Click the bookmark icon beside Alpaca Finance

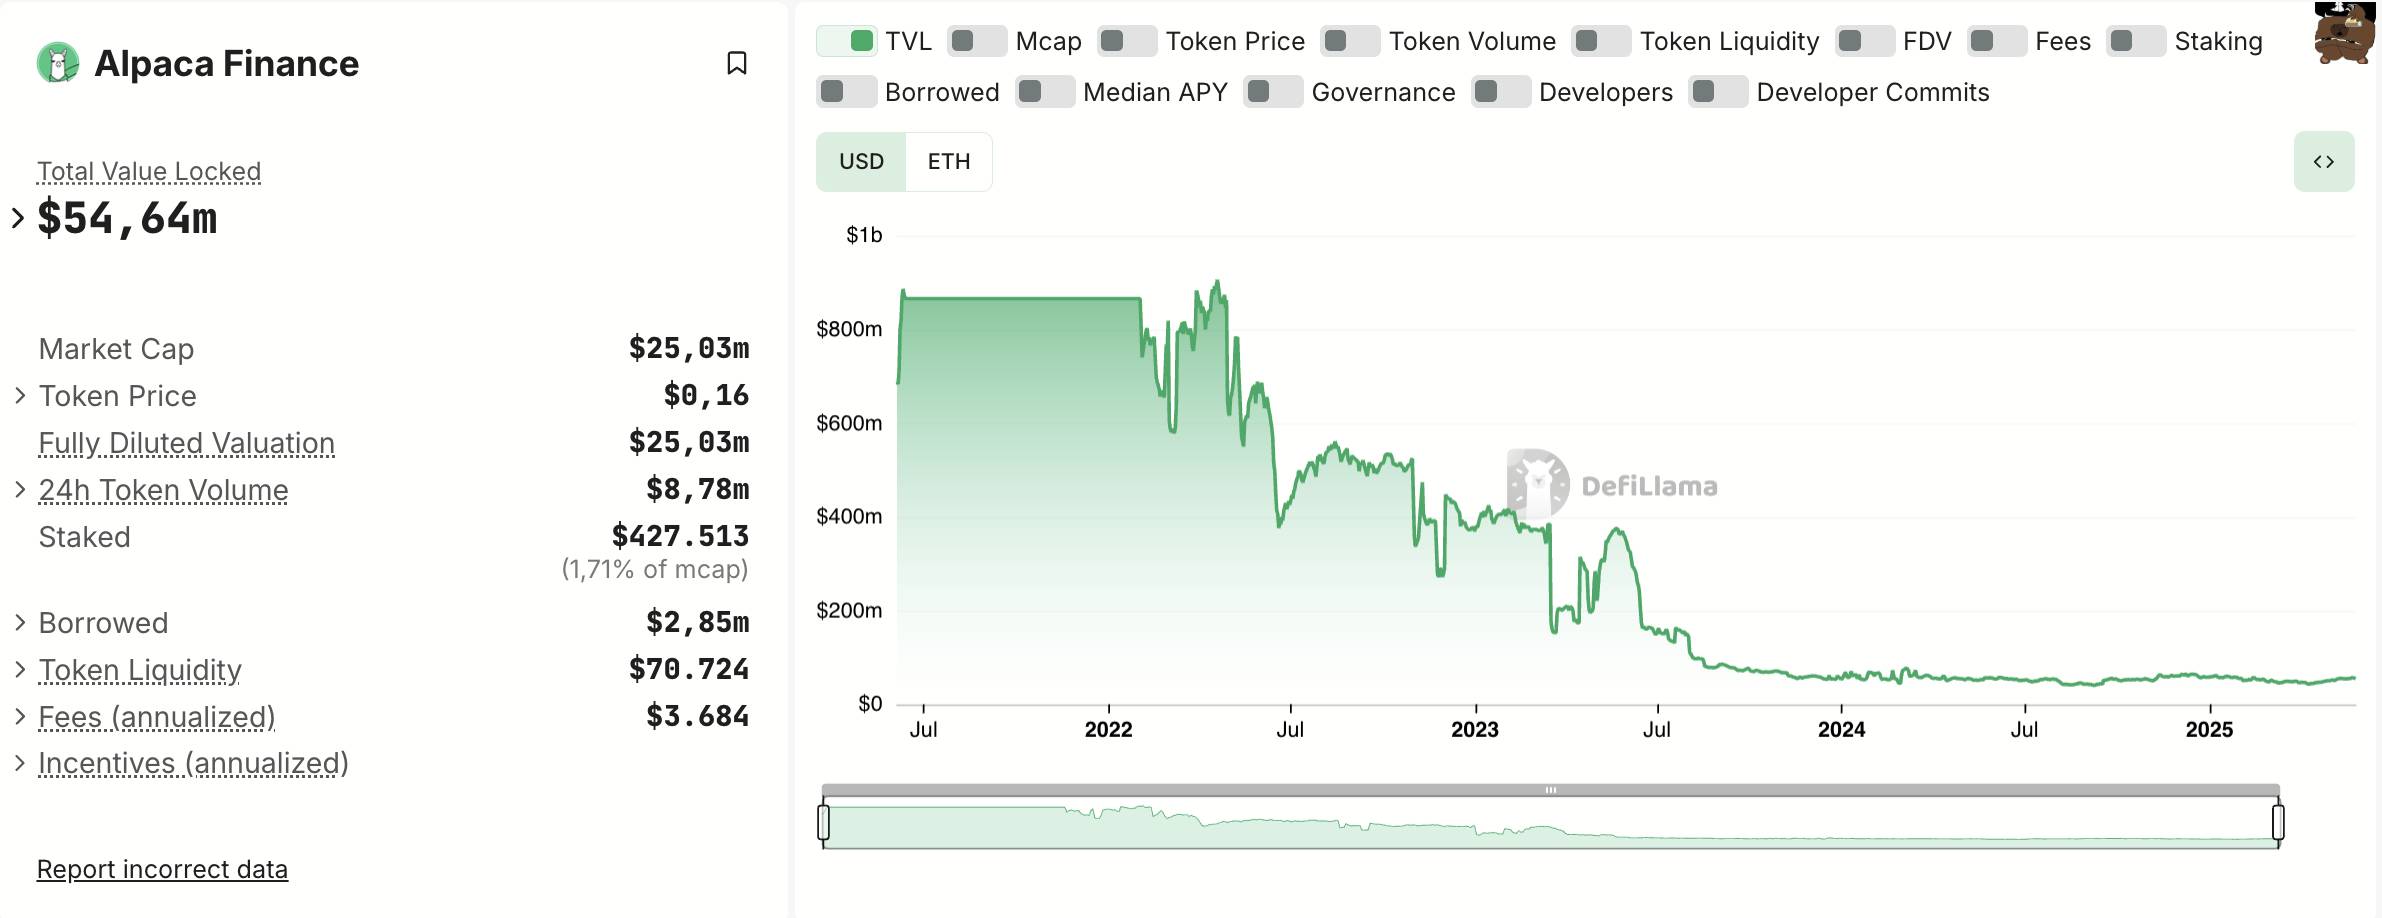click(x=736, y=63)
